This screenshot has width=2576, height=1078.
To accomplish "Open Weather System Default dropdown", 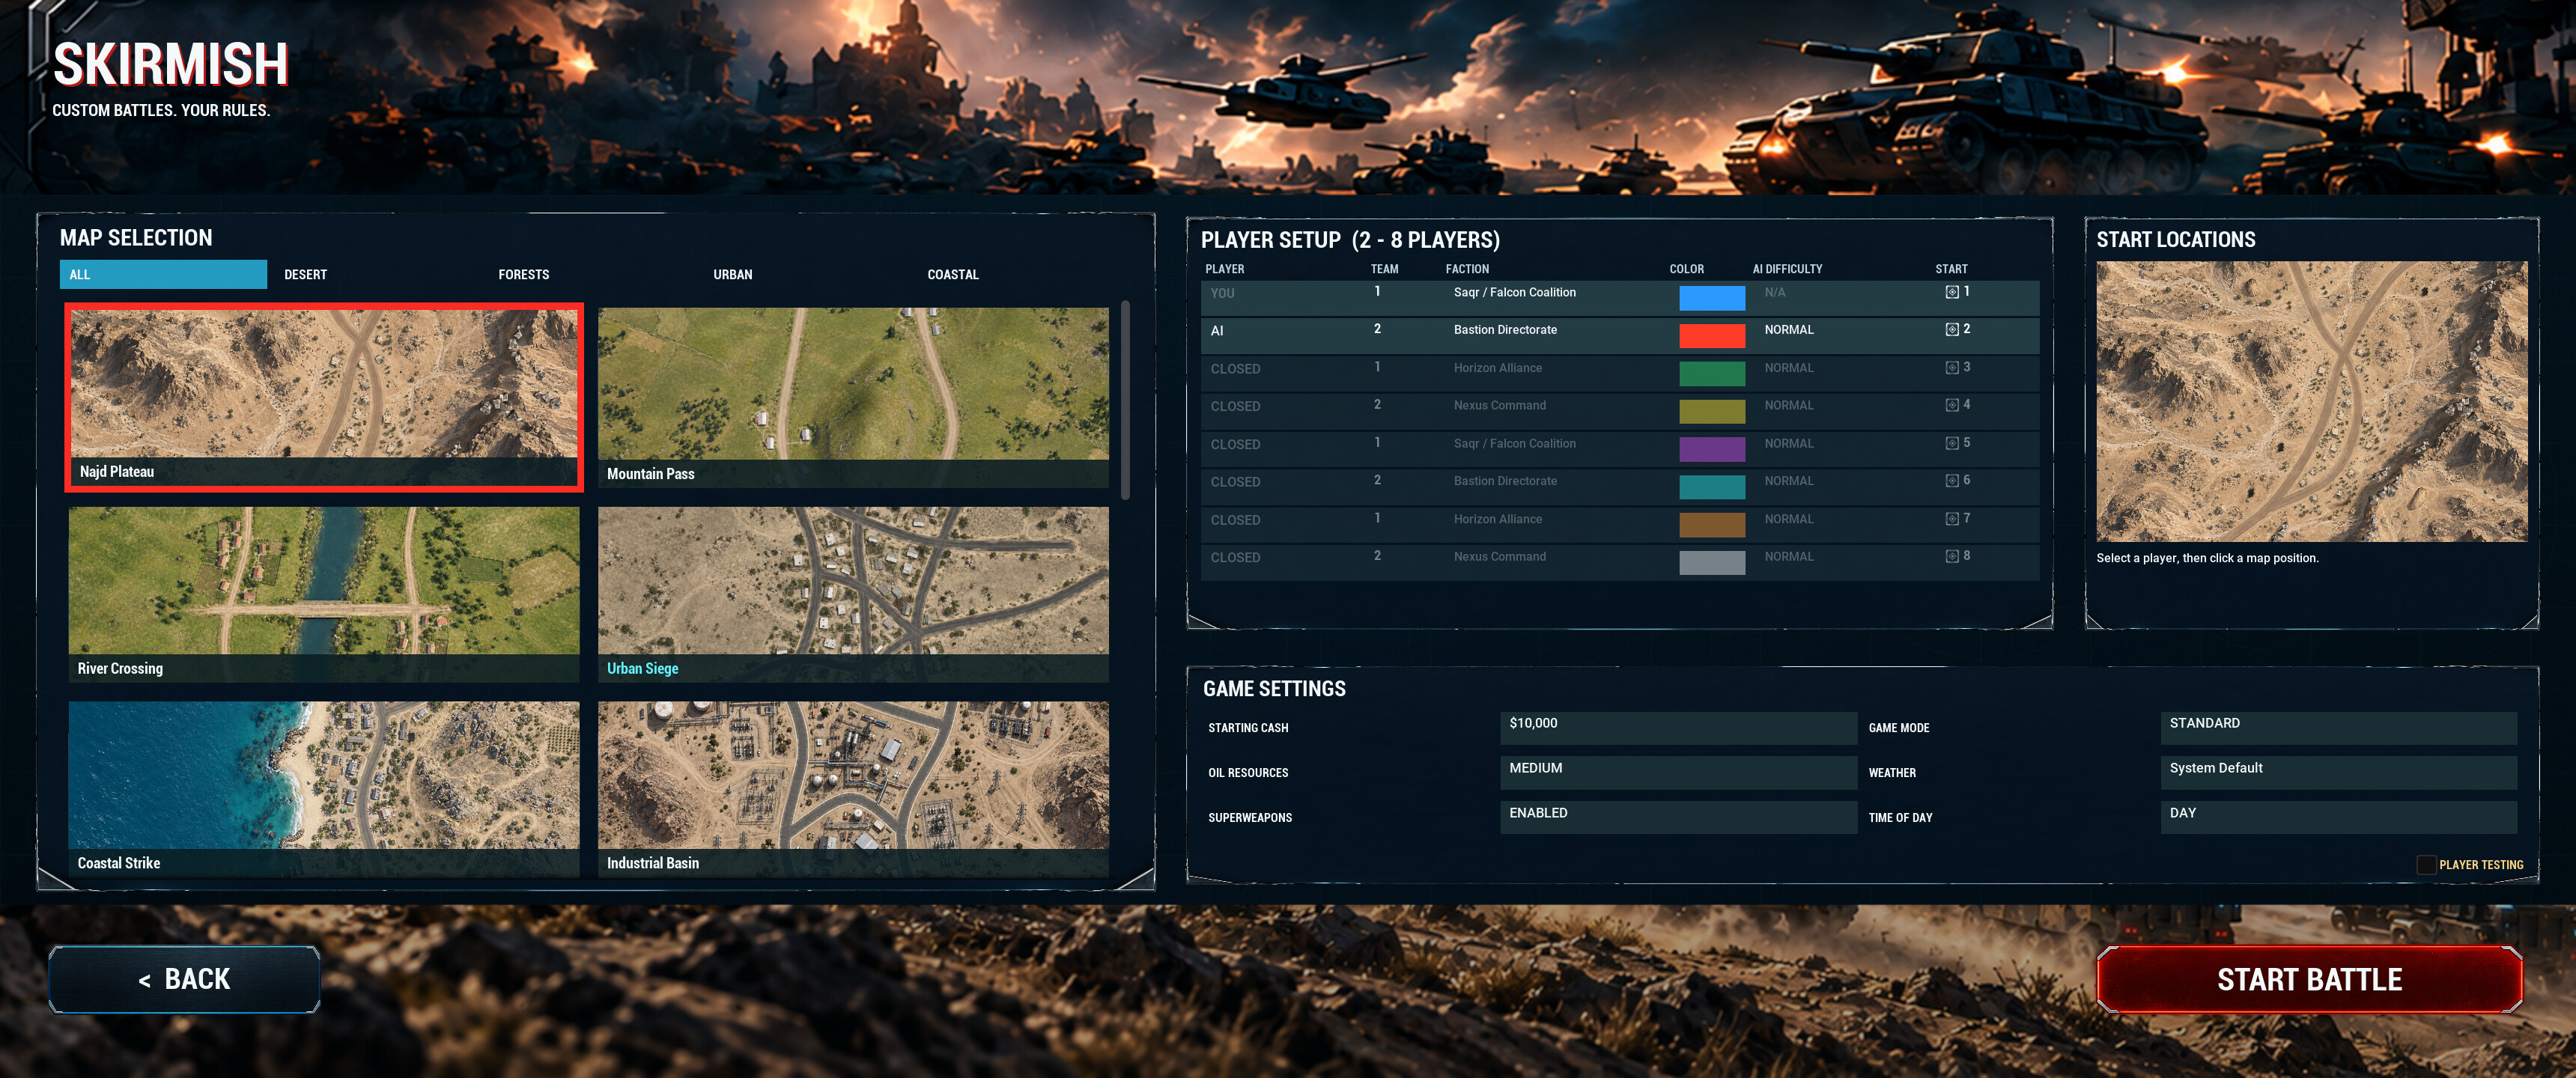I will (2338, 772).
